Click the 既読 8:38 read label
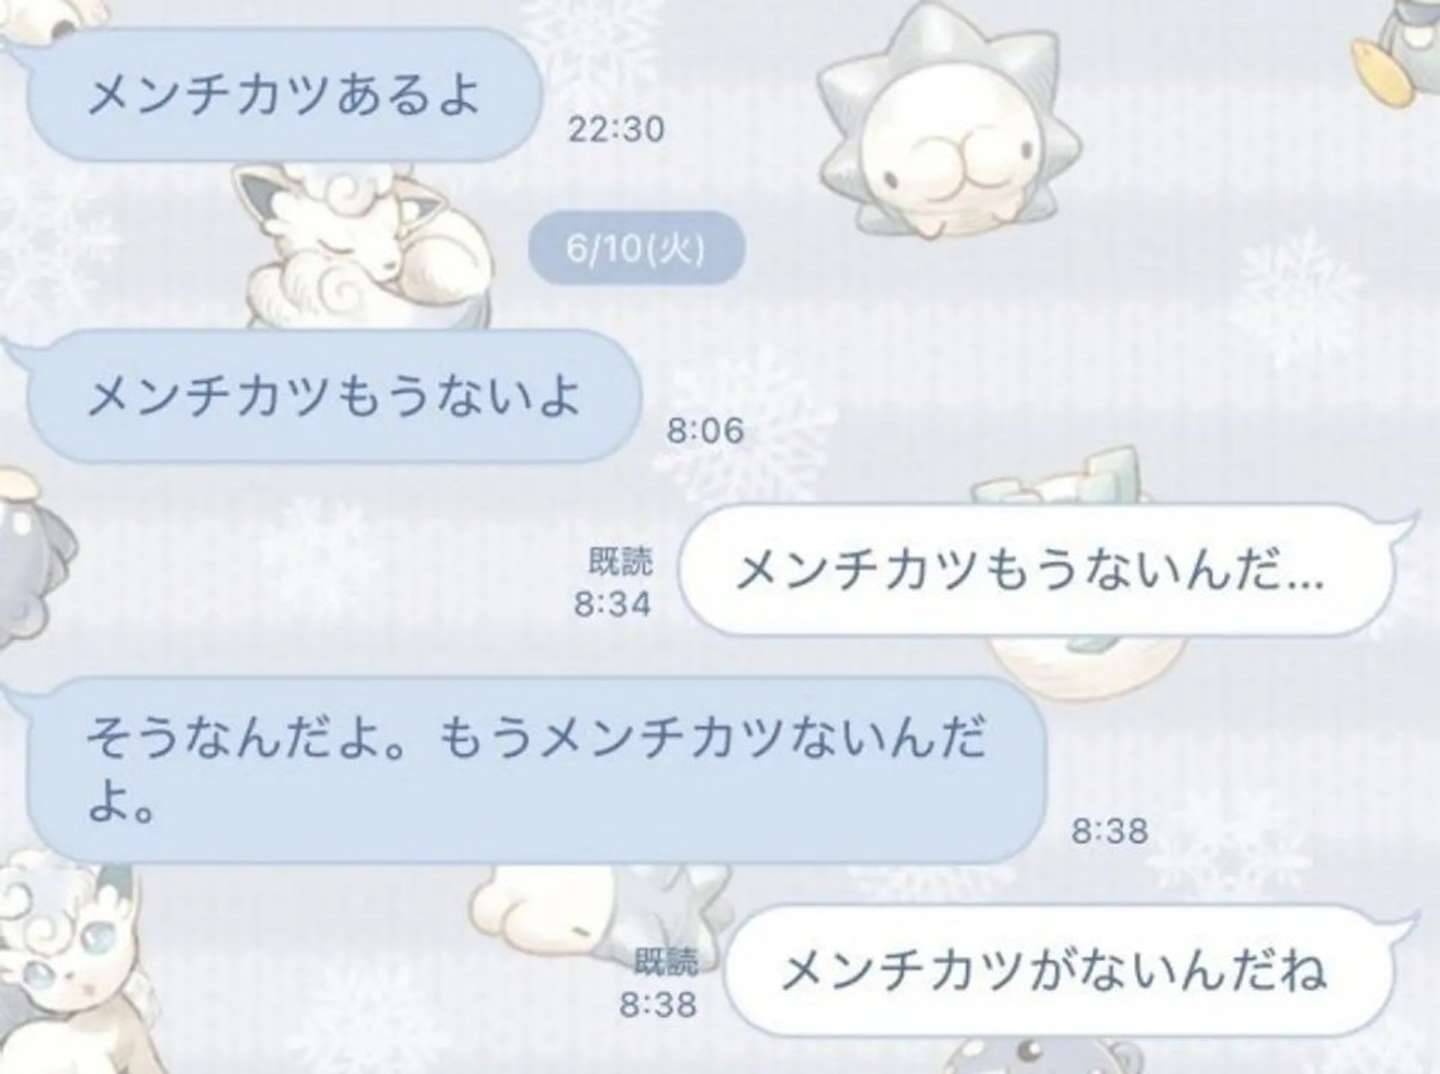The image size is (1440, 1074). (660, 983)
